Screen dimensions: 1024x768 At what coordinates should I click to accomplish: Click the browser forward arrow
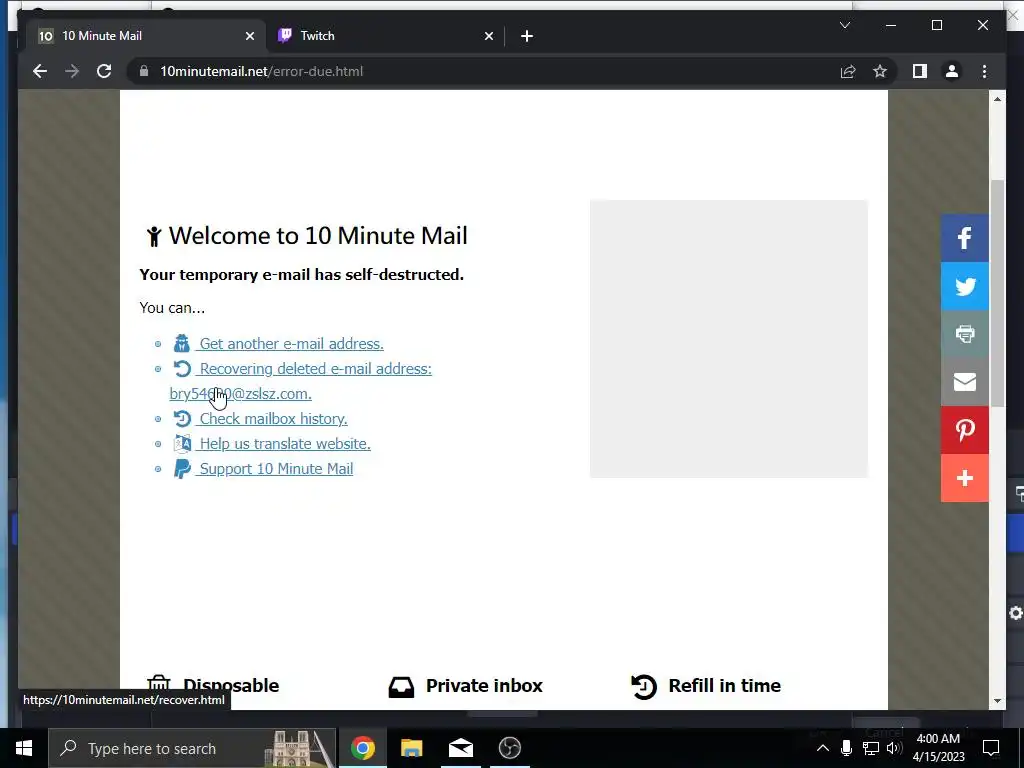pyautogui.click(x=72, y=71)
